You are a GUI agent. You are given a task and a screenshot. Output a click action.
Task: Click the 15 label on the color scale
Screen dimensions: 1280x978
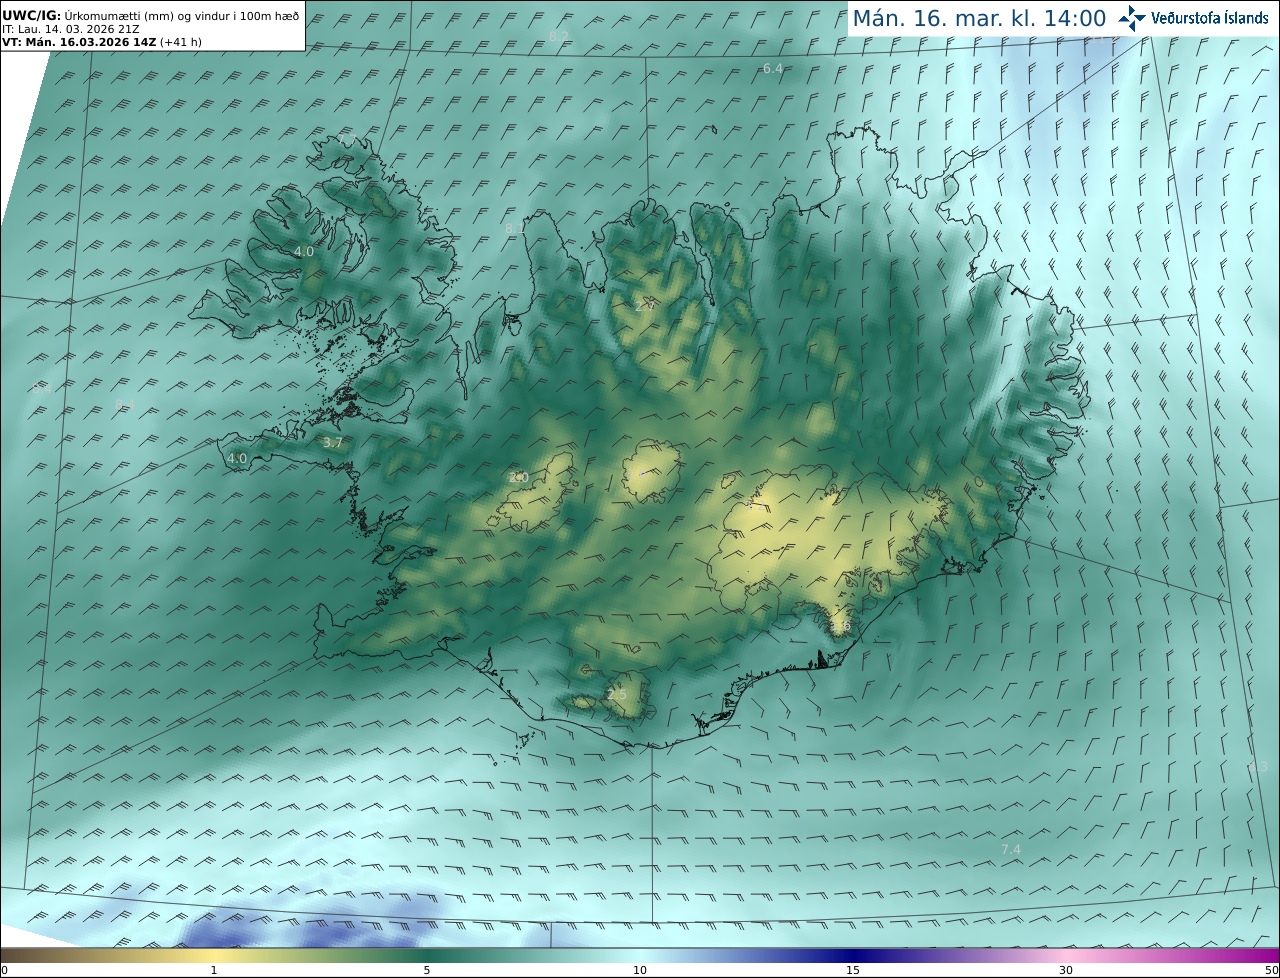853,970
